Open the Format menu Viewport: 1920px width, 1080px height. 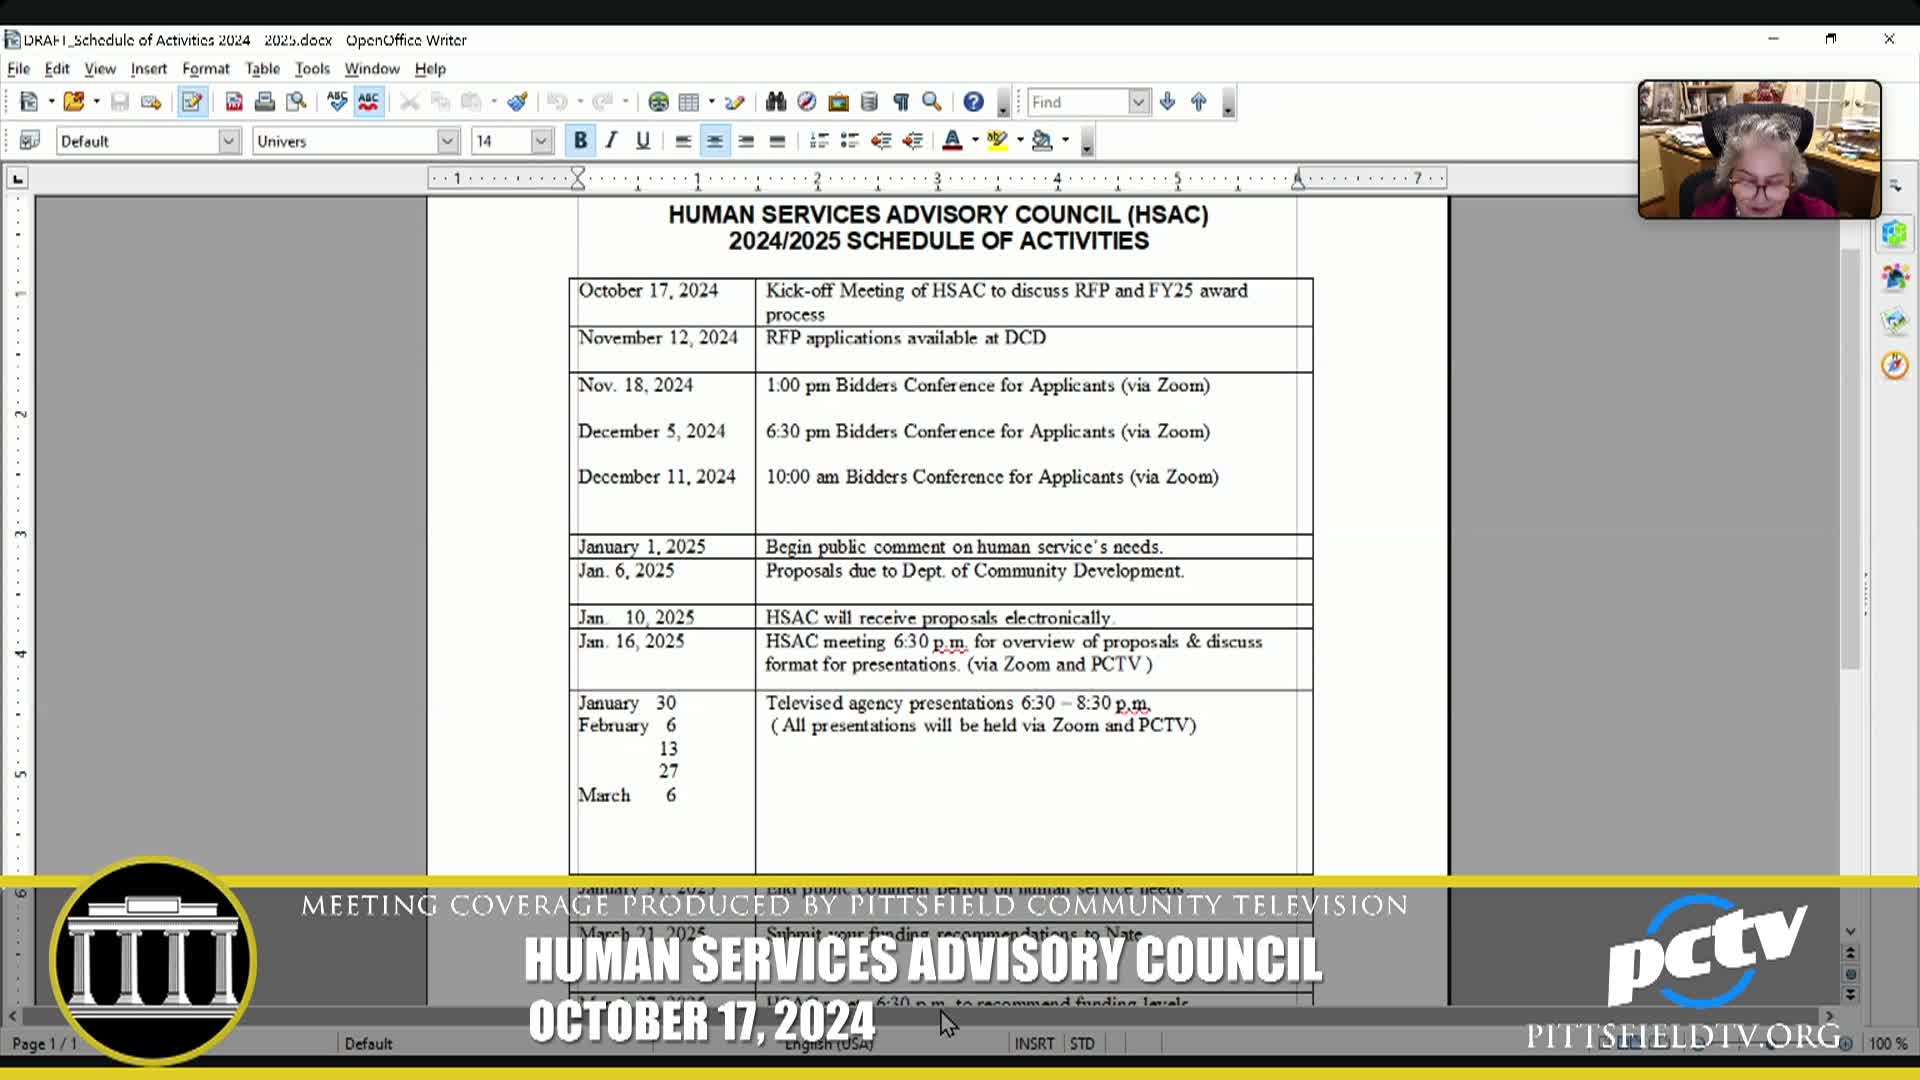206,69
